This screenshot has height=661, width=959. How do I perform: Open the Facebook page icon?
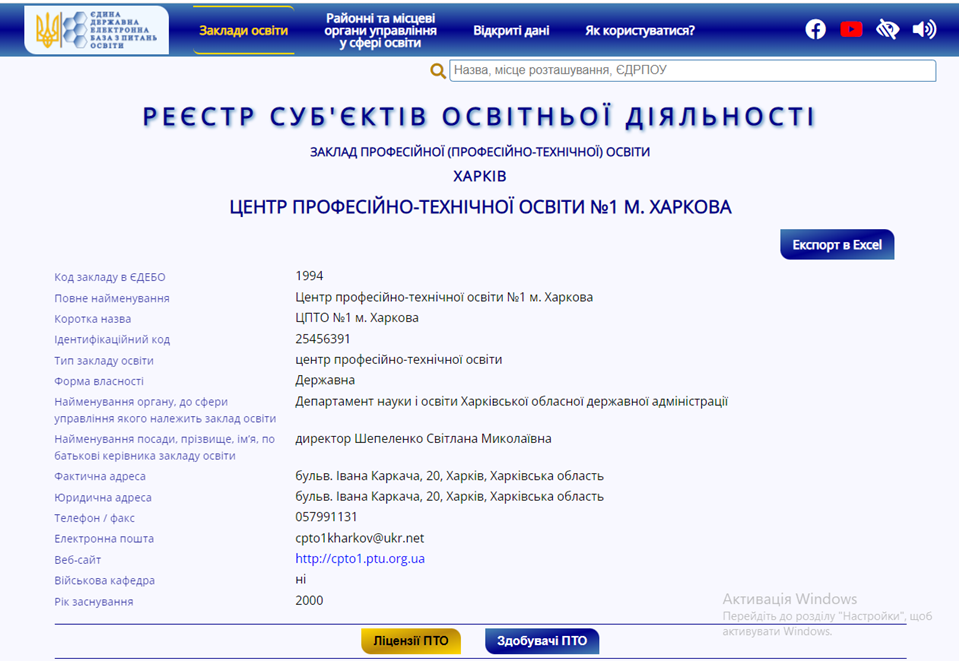[x=815, y=29]
